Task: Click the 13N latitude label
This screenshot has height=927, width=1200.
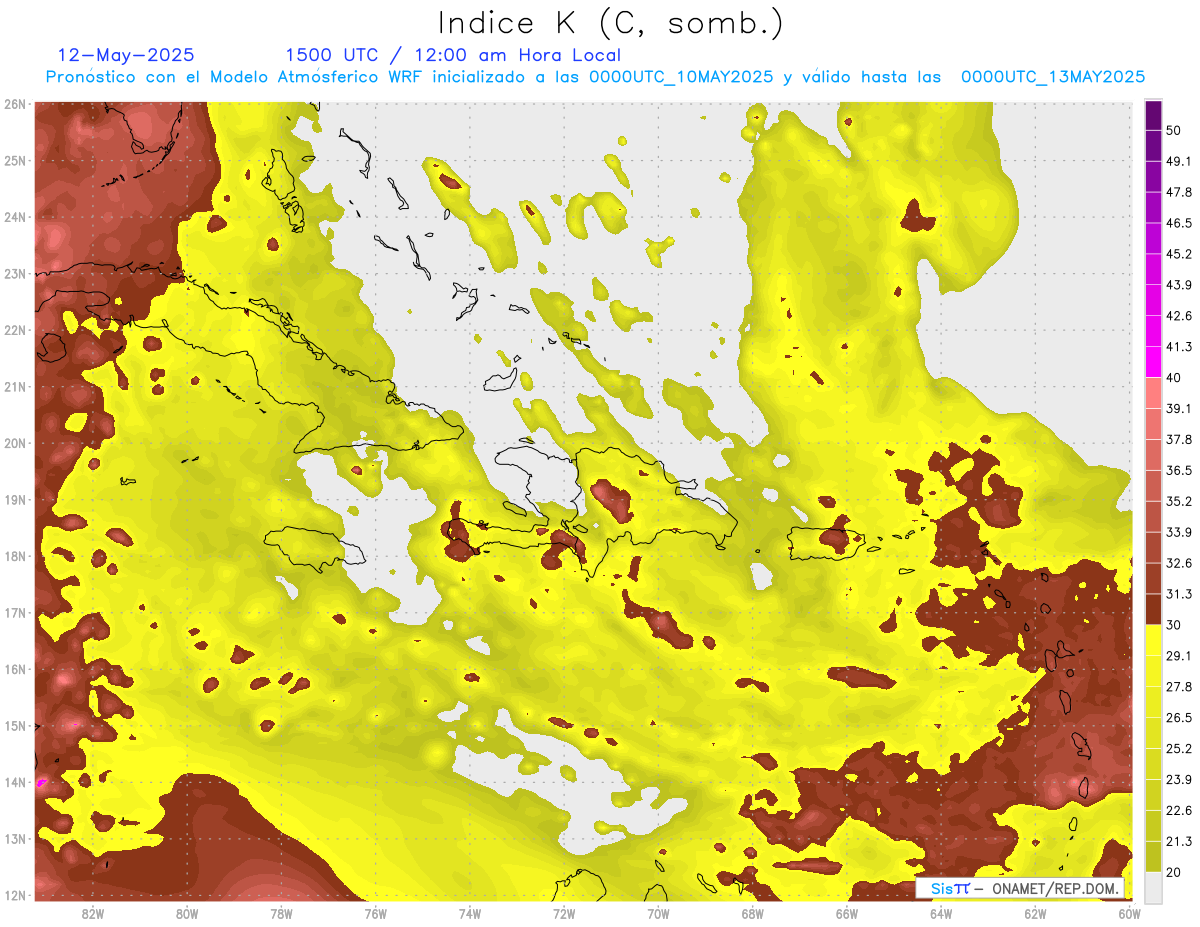Action: click(x=14, y=839)
